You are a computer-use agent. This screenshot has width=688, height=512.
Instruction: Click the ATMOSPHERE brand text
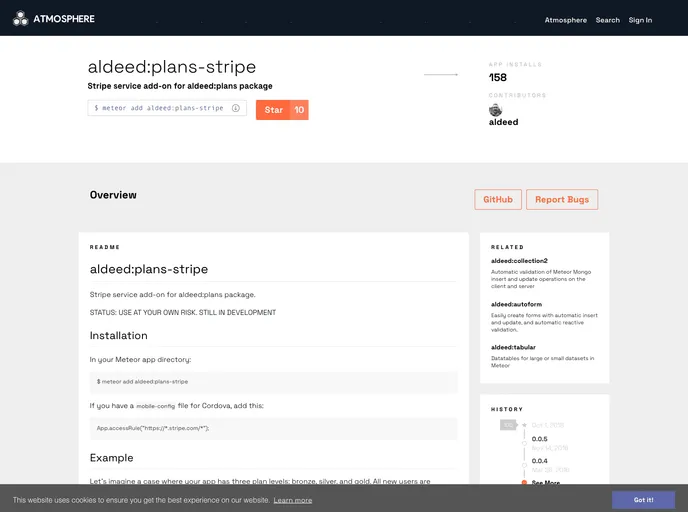64,19
